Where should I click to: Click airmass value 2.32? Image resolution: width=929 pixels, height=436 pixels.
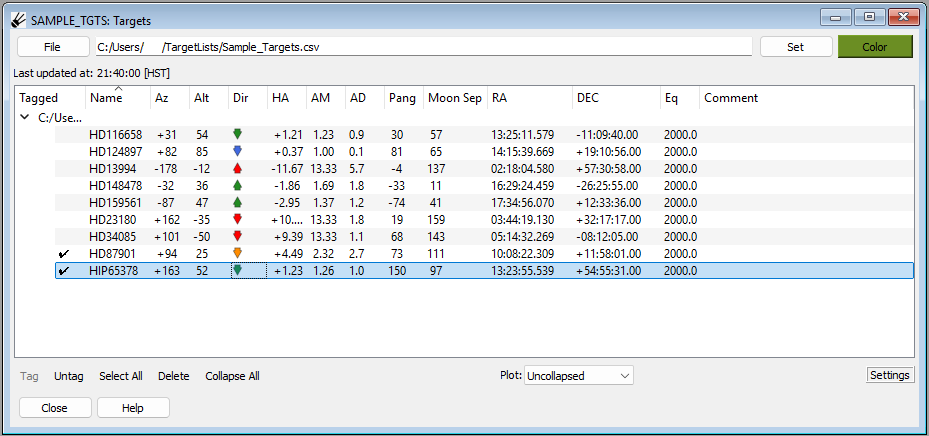pyautogui.click(x=323, y=254)
